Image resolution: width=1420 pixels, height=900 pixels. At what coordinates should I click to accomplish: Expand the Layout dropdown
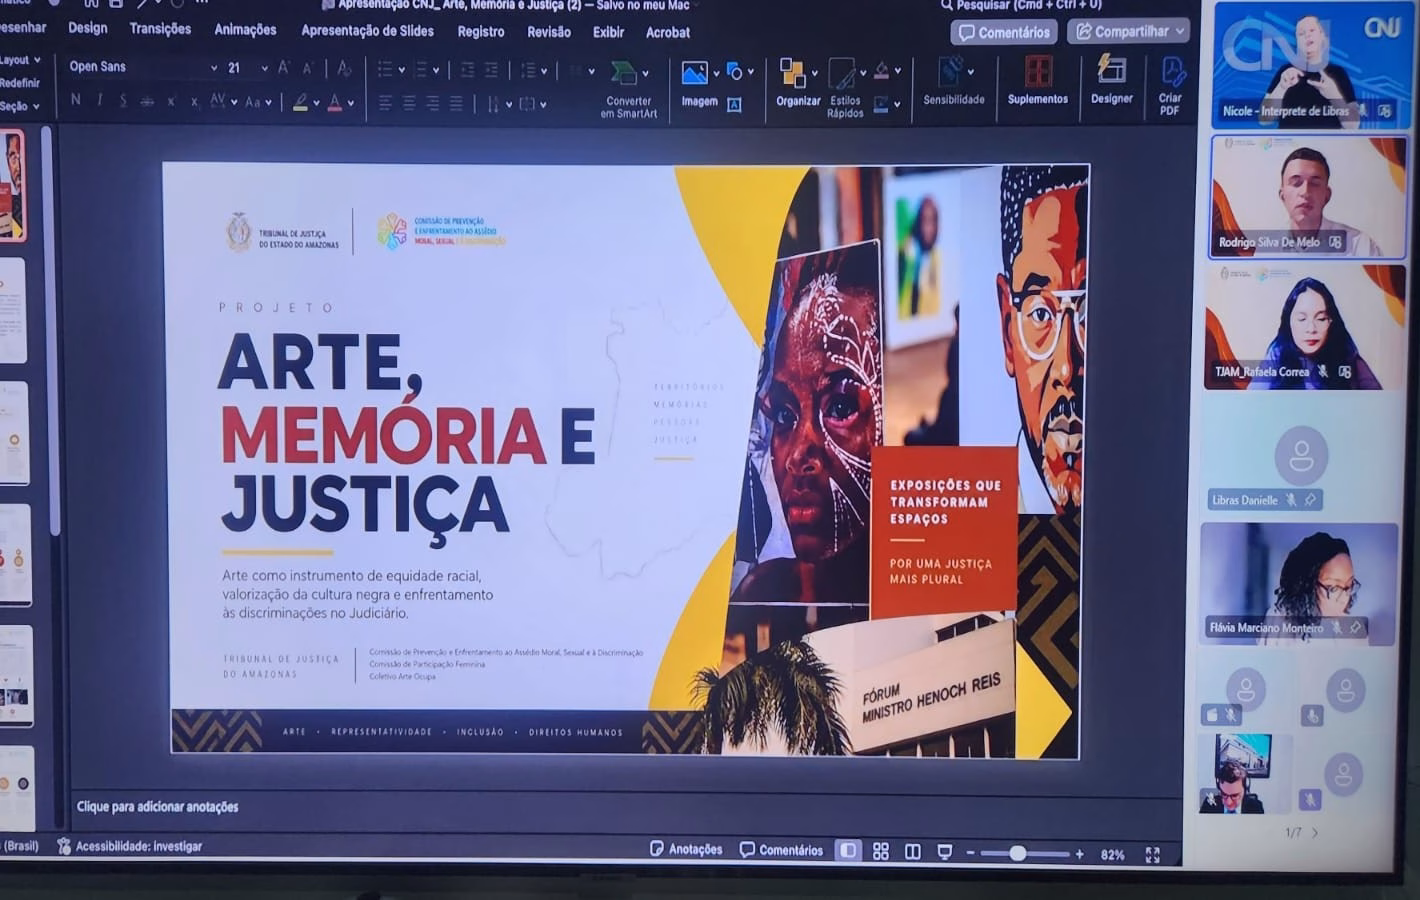pos(20,60)
